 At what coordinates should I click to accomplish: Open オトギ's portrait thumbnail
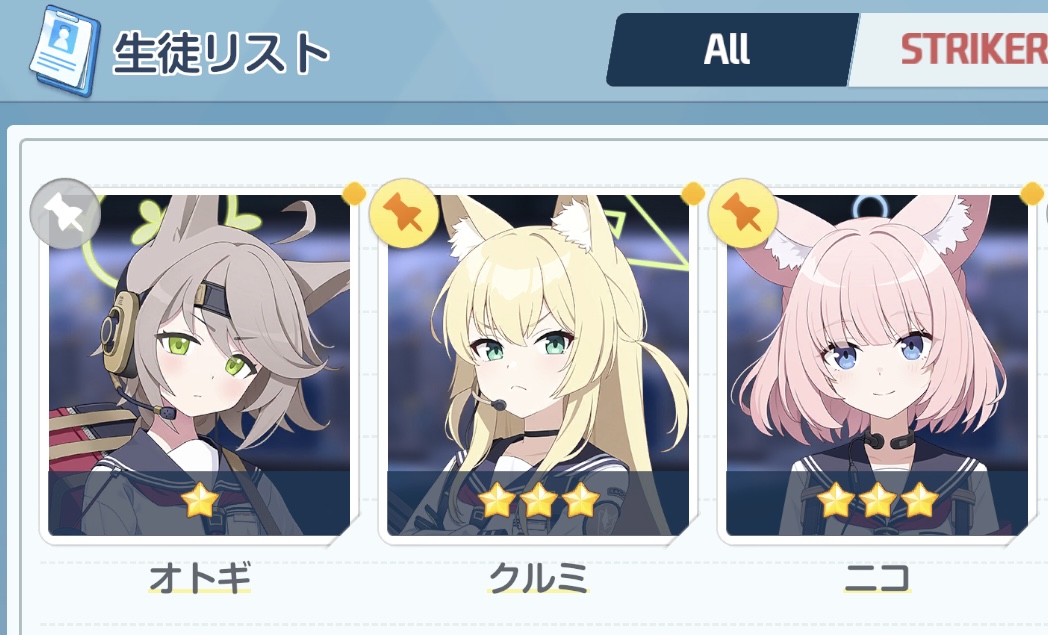click(x=199, y=365)
